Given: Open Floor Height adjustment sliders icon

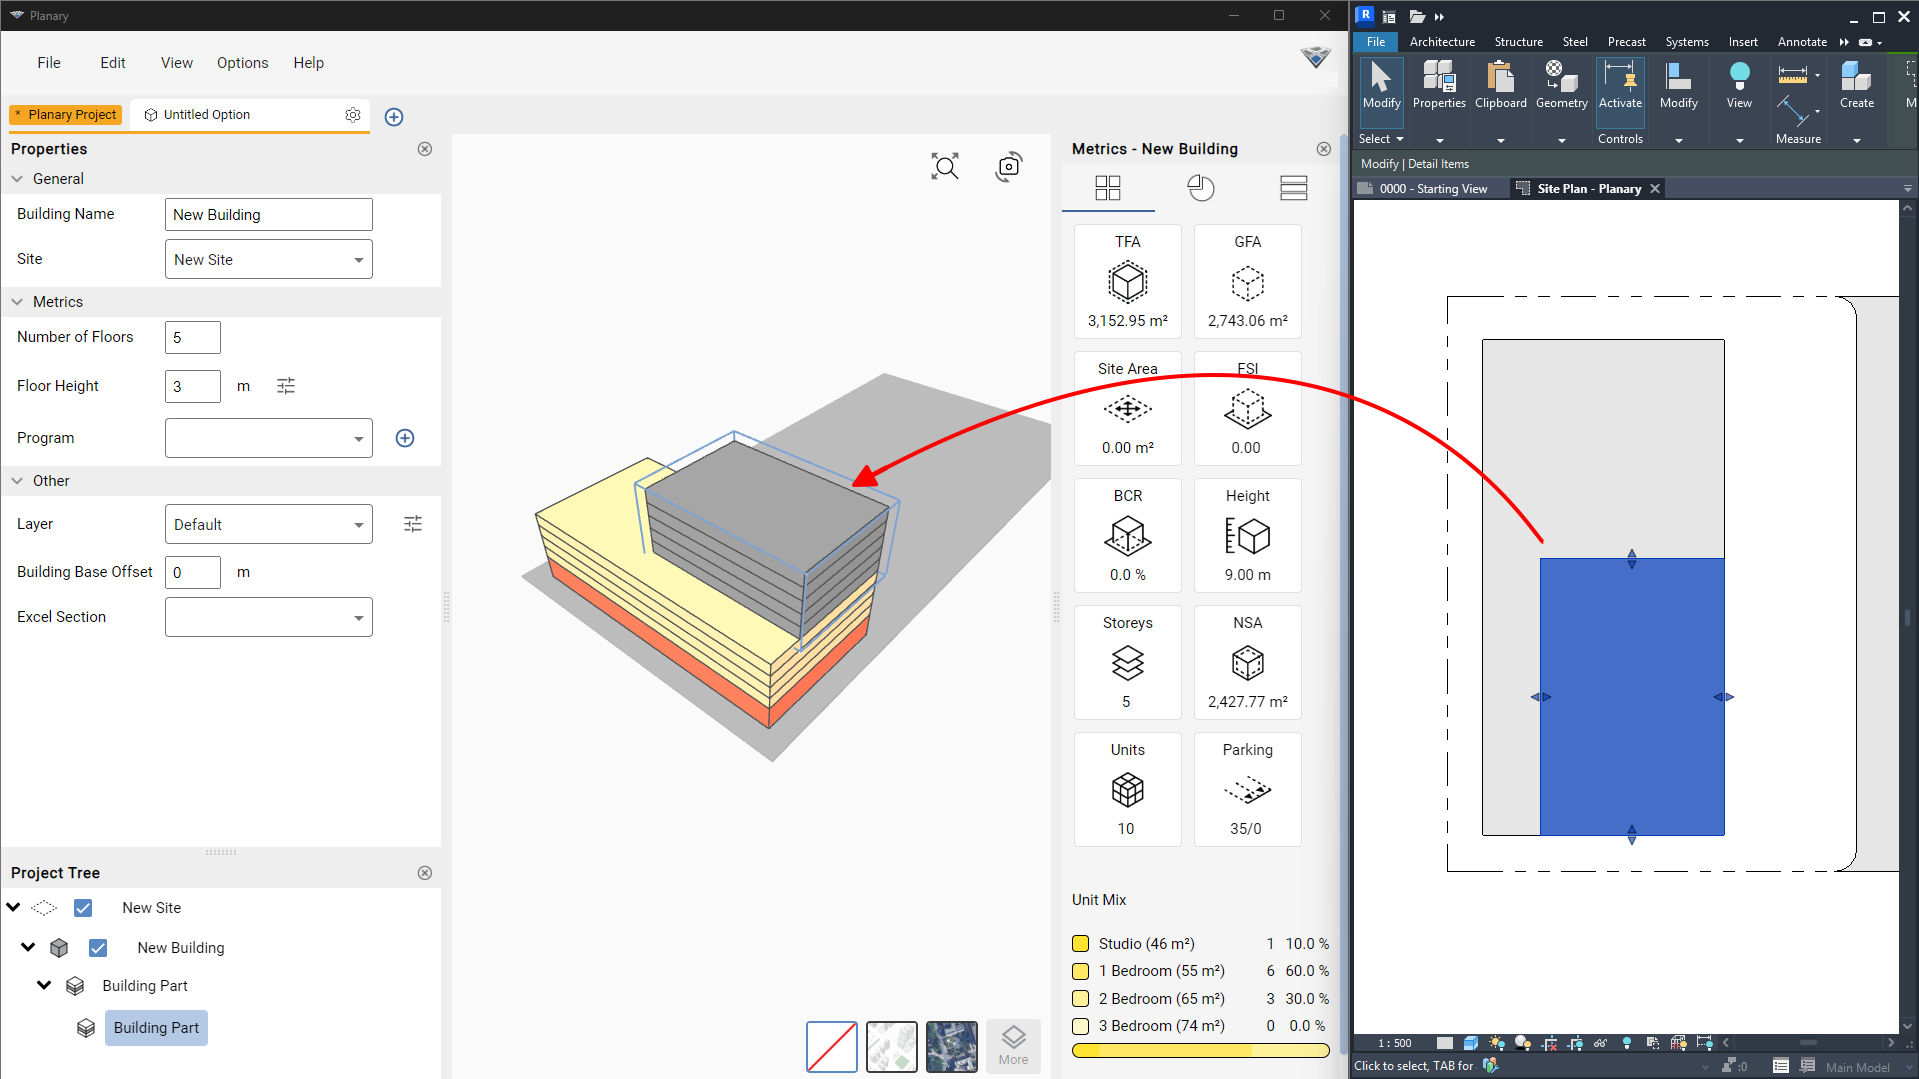Looking at the screenshot, I should (x=286, y=386).
